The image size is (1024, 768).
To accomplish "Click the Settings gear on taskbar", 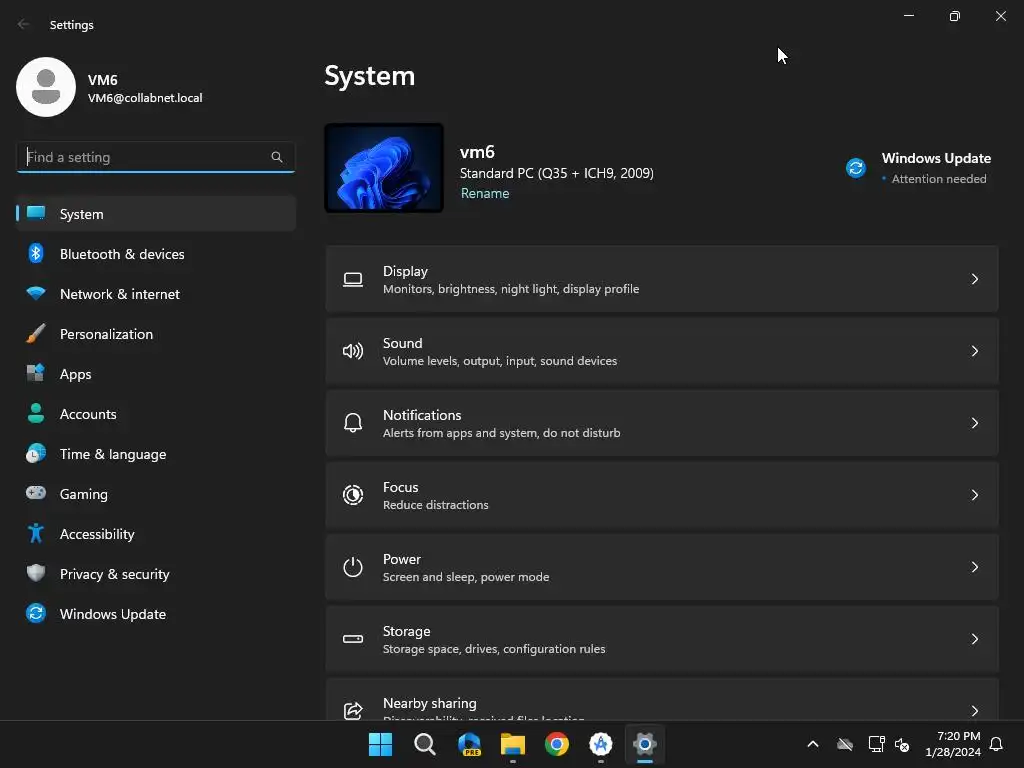I will [645, 744].
